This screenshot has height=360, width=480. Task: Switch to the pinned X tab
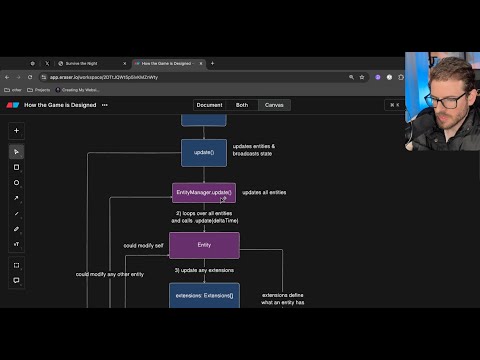(47, 63)
